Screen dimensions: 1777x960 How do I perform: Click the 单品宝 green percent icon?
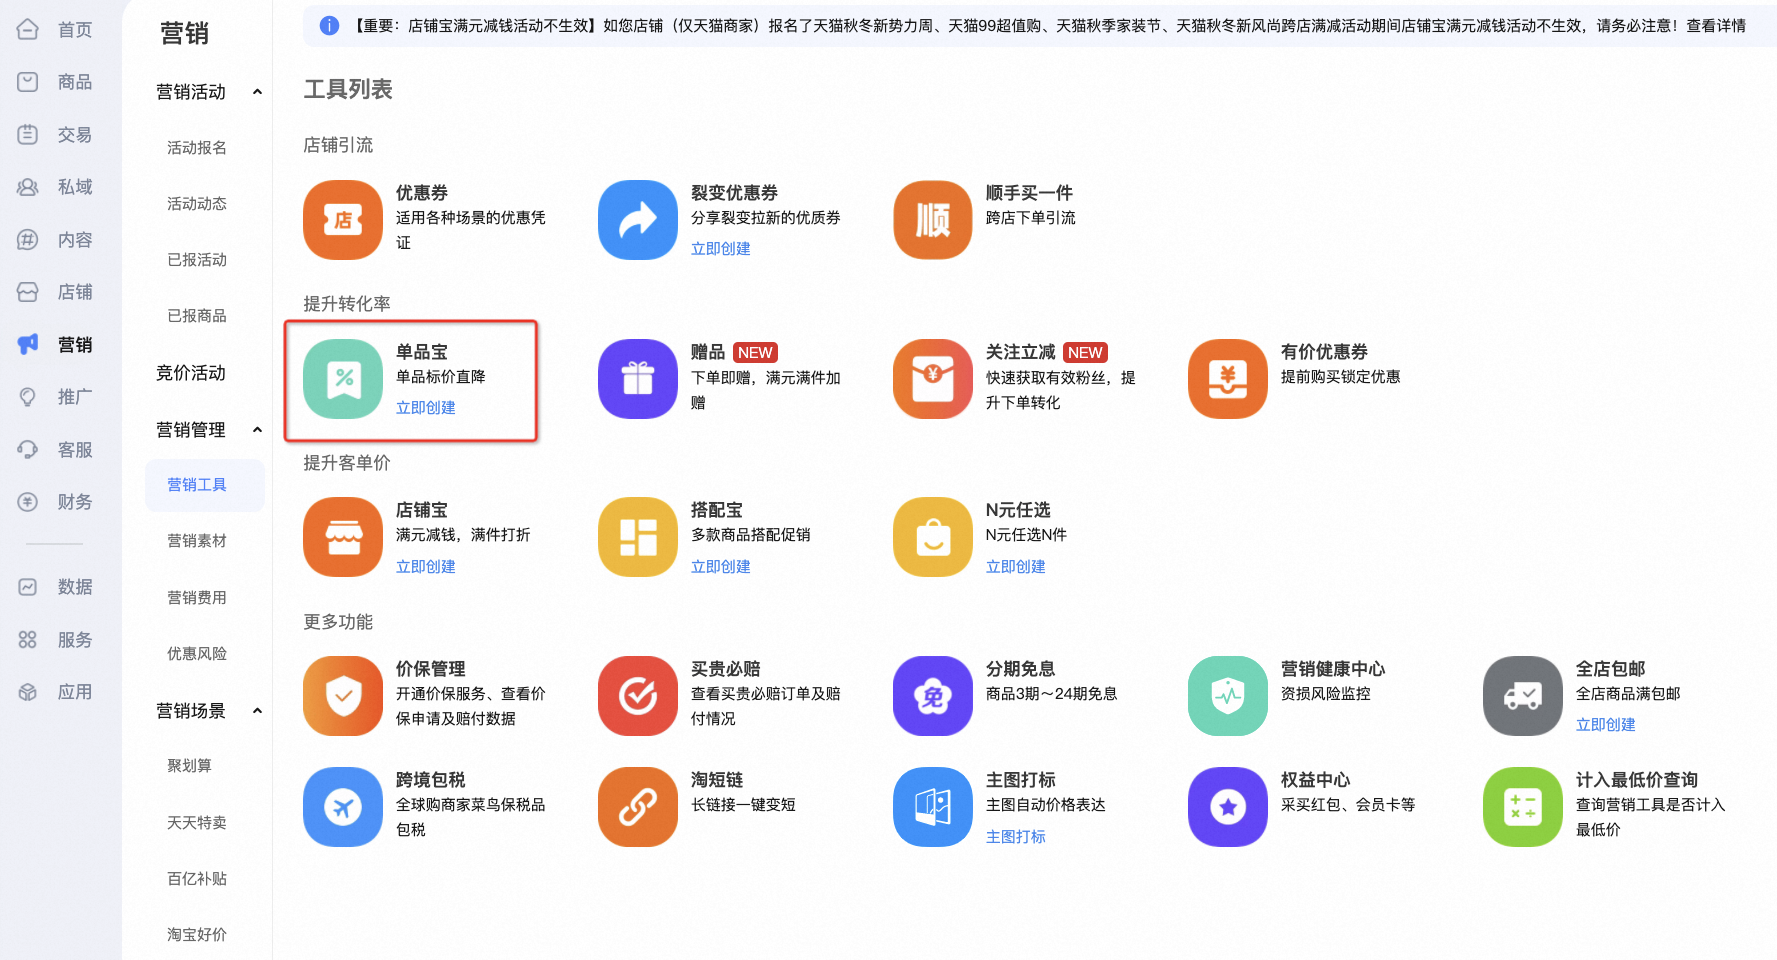[x=343, y=379]
